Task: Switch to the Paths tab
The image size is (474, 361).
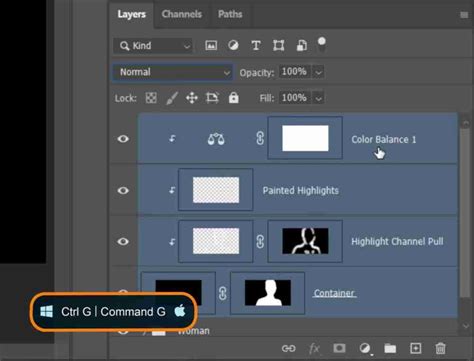Action: [230, 14]
